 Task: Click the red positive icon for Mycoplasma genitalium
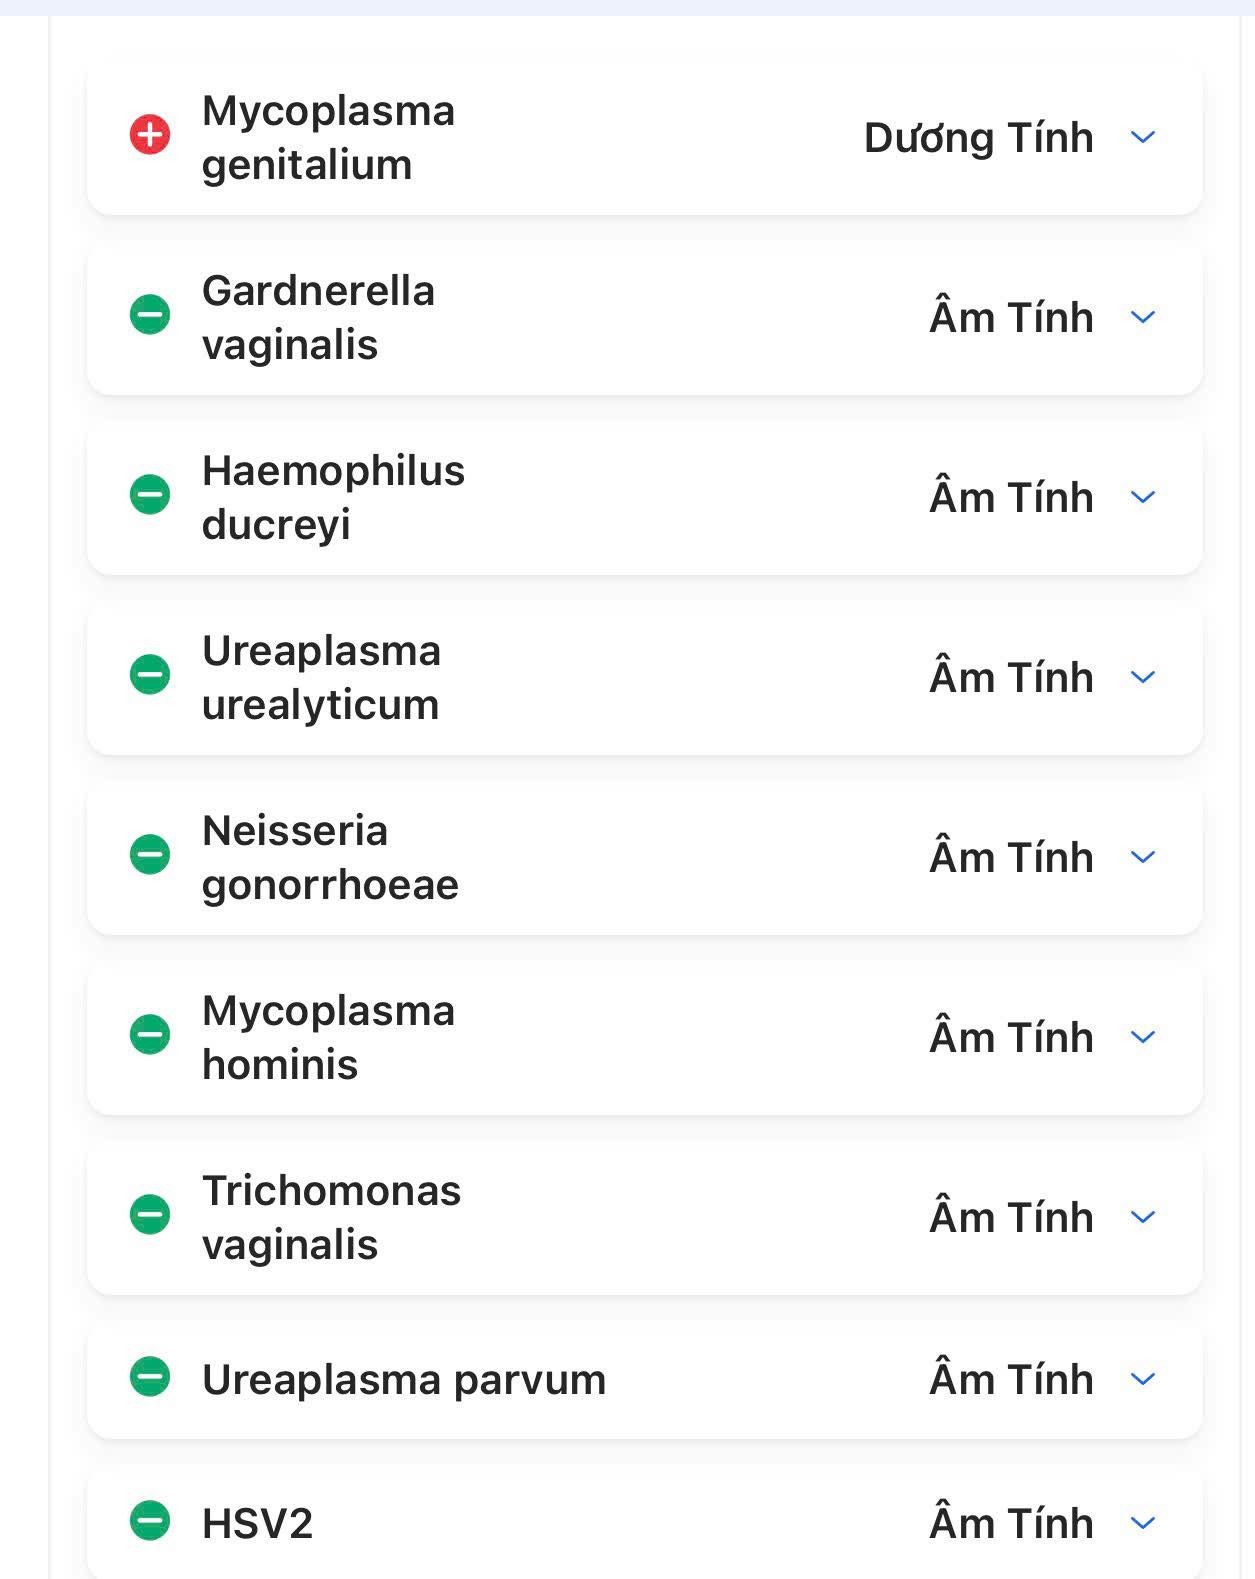(x=150, y=134)
